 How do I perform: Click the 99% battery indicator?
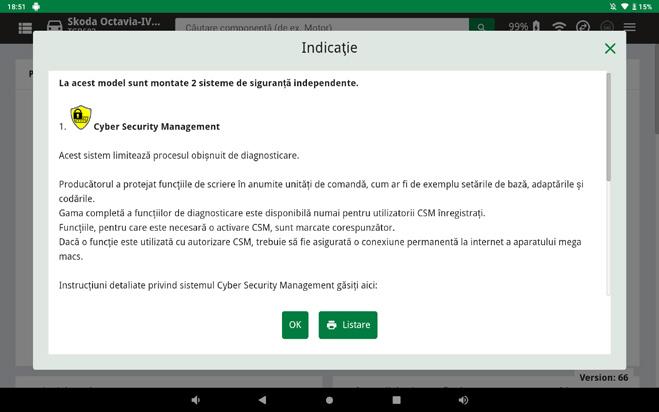pos(524,26)
